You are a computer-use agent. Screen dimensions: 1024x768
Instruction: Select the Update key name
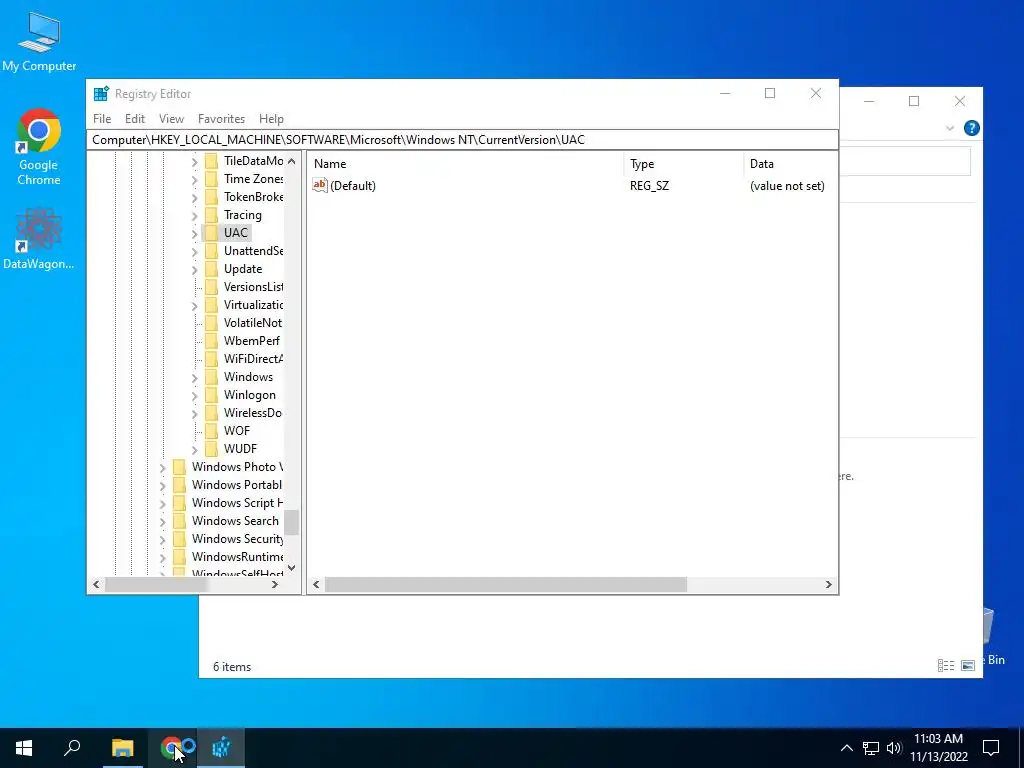point(243,269)
